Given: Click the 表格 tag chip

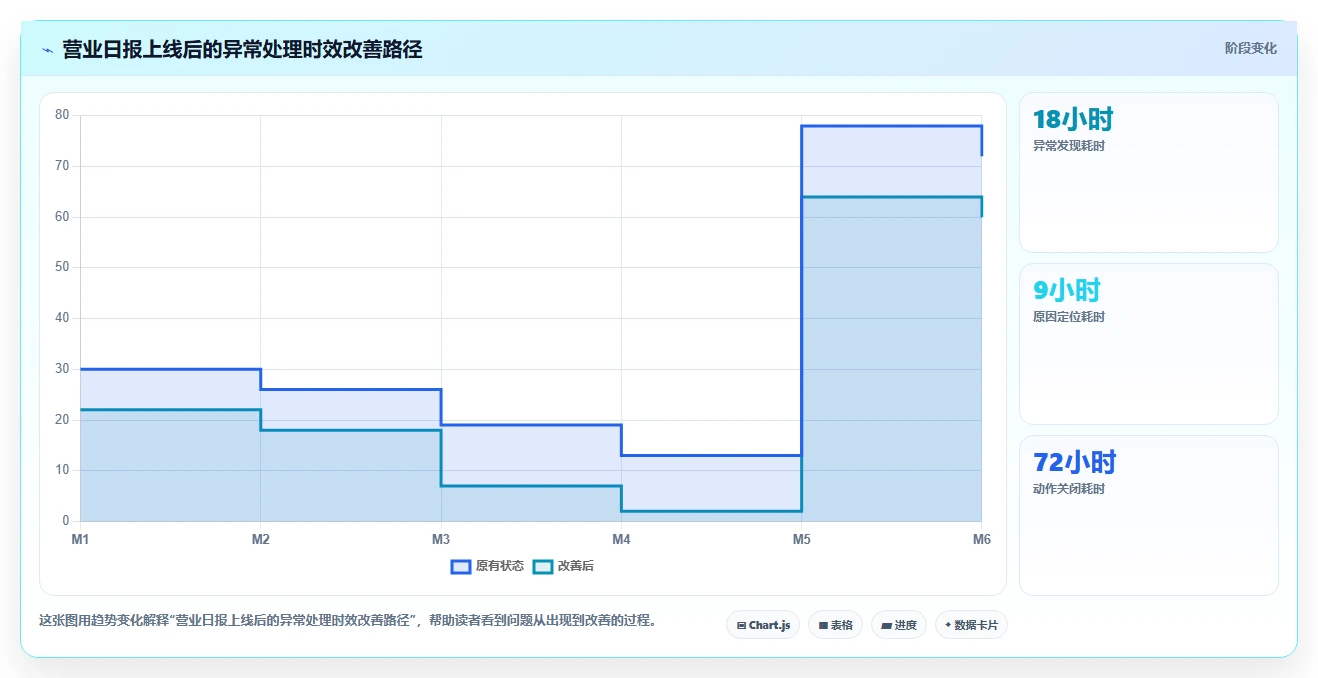Looking at the screenshot, I should 835,625.
